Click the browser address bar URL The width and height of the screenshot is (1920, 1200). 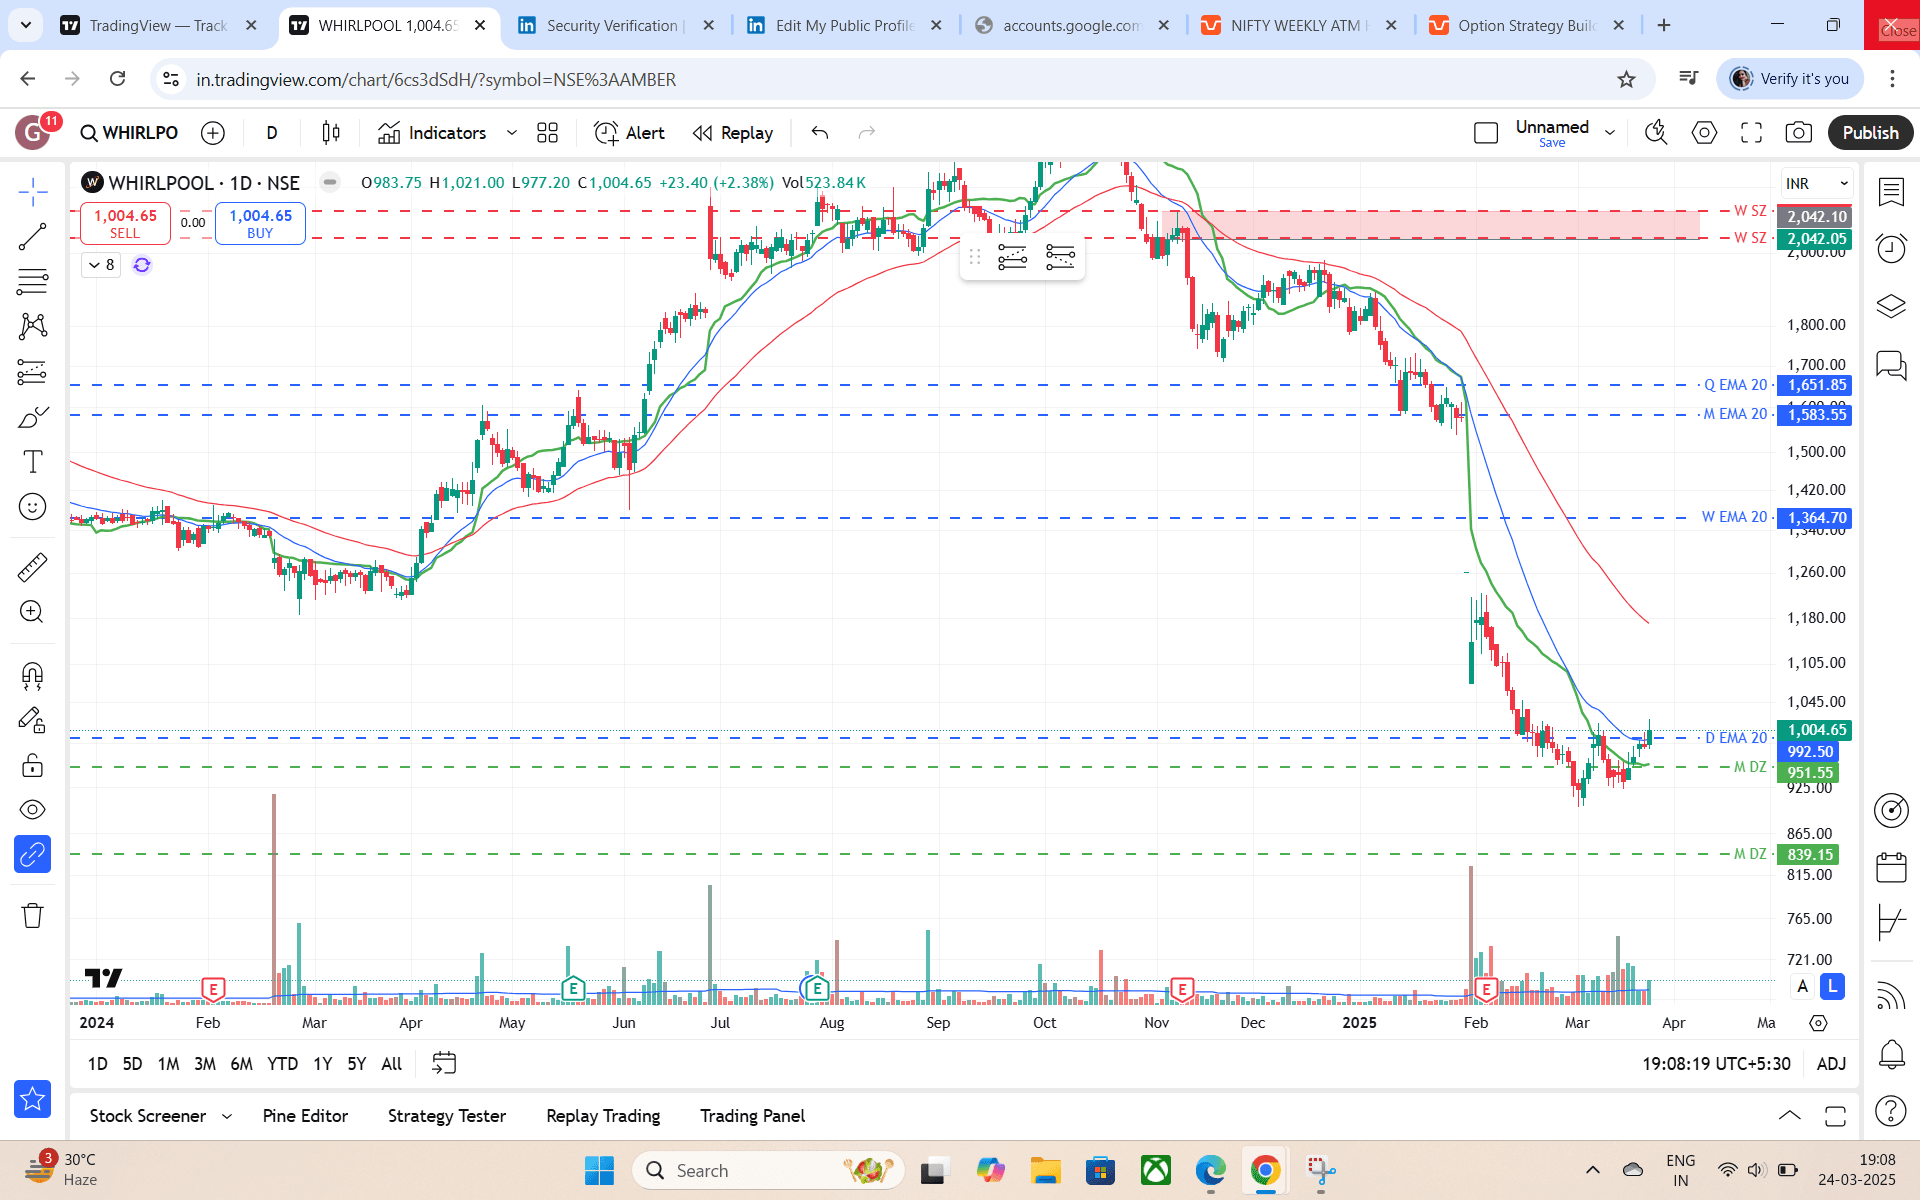(x=435, y=79)
